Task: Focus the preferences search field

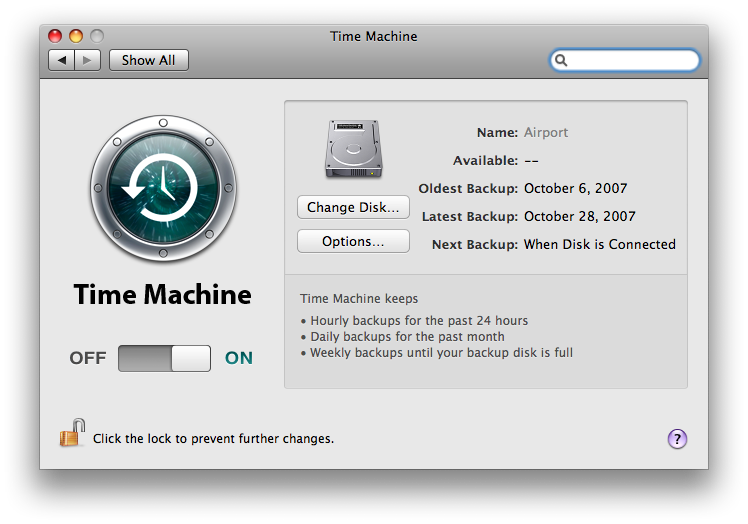Action: [x=624, y=60]
